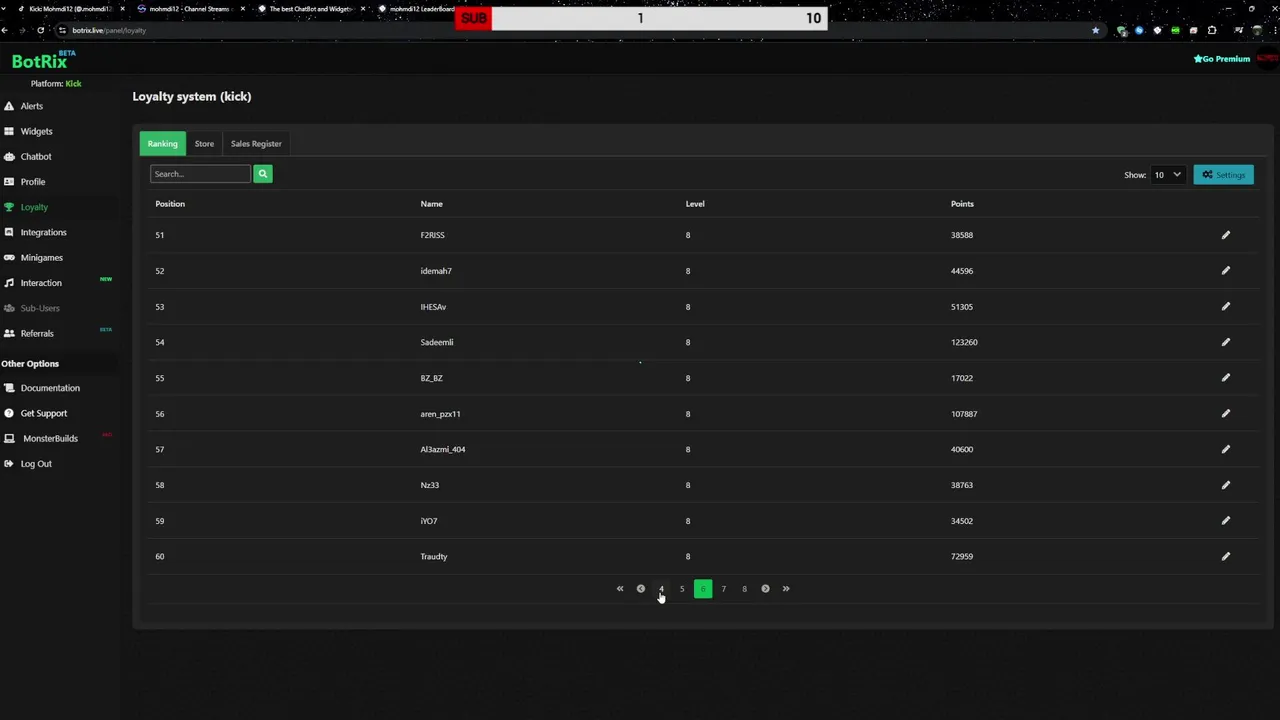Click Go Premium in the header
This screenshot has width=1280, height=720.
pyautogui.click(x=1222, y=59)
